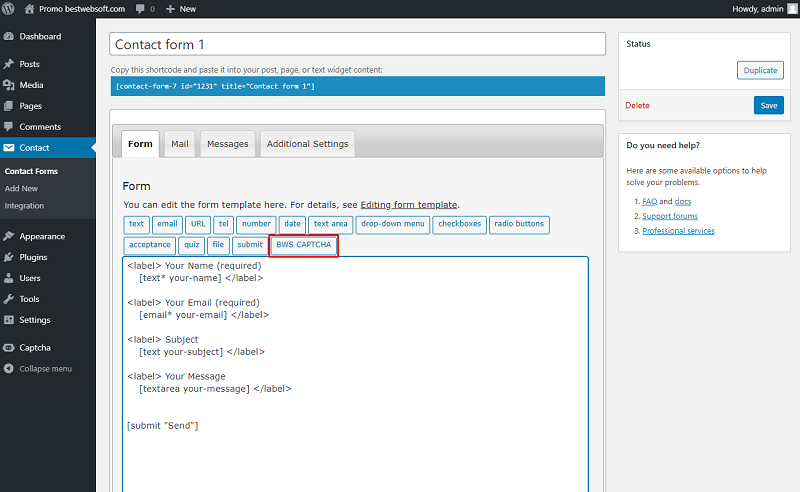Insert a text tag
This screenshot has width=800, height=492.
coord(136,224)
